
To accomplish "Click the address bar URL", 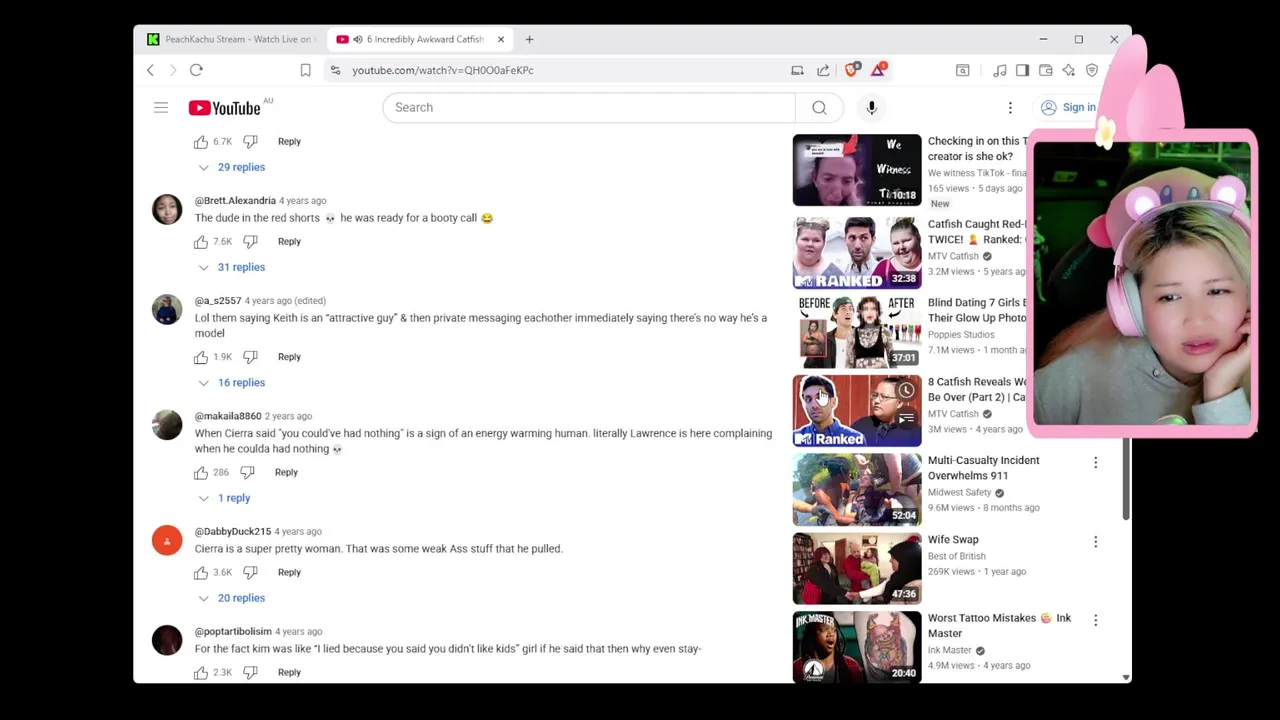I will tap(443, 70).
